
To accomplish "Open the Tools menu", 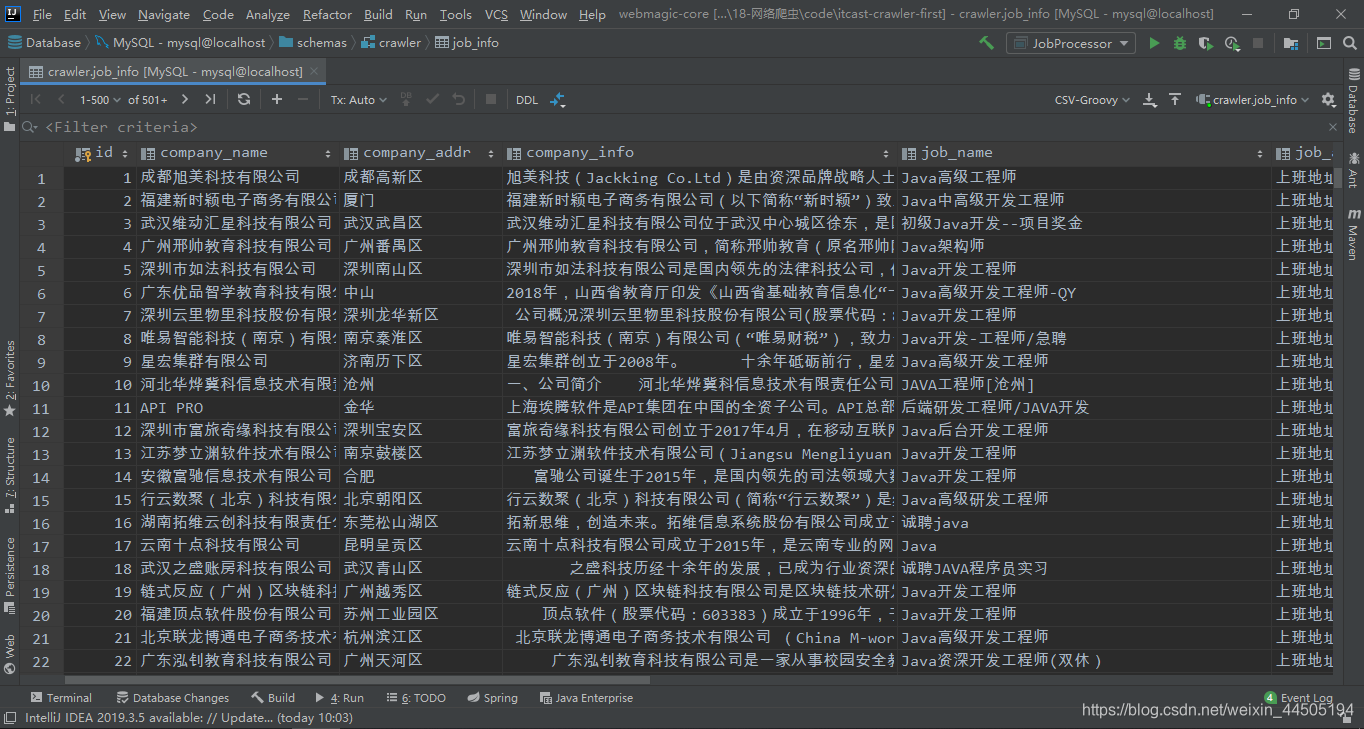I will (x=455, y=14).
